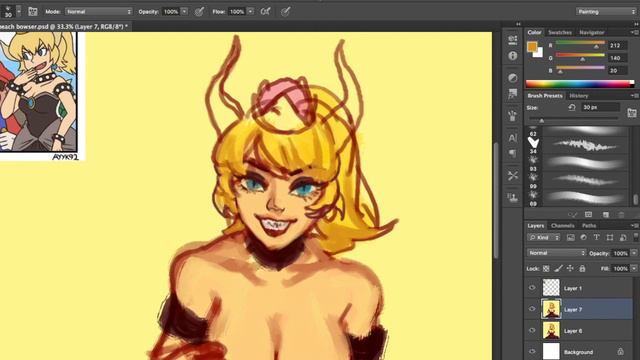640x360 pixels.
Task: Open the Brush panel dock icon
Action: point(513,116)
